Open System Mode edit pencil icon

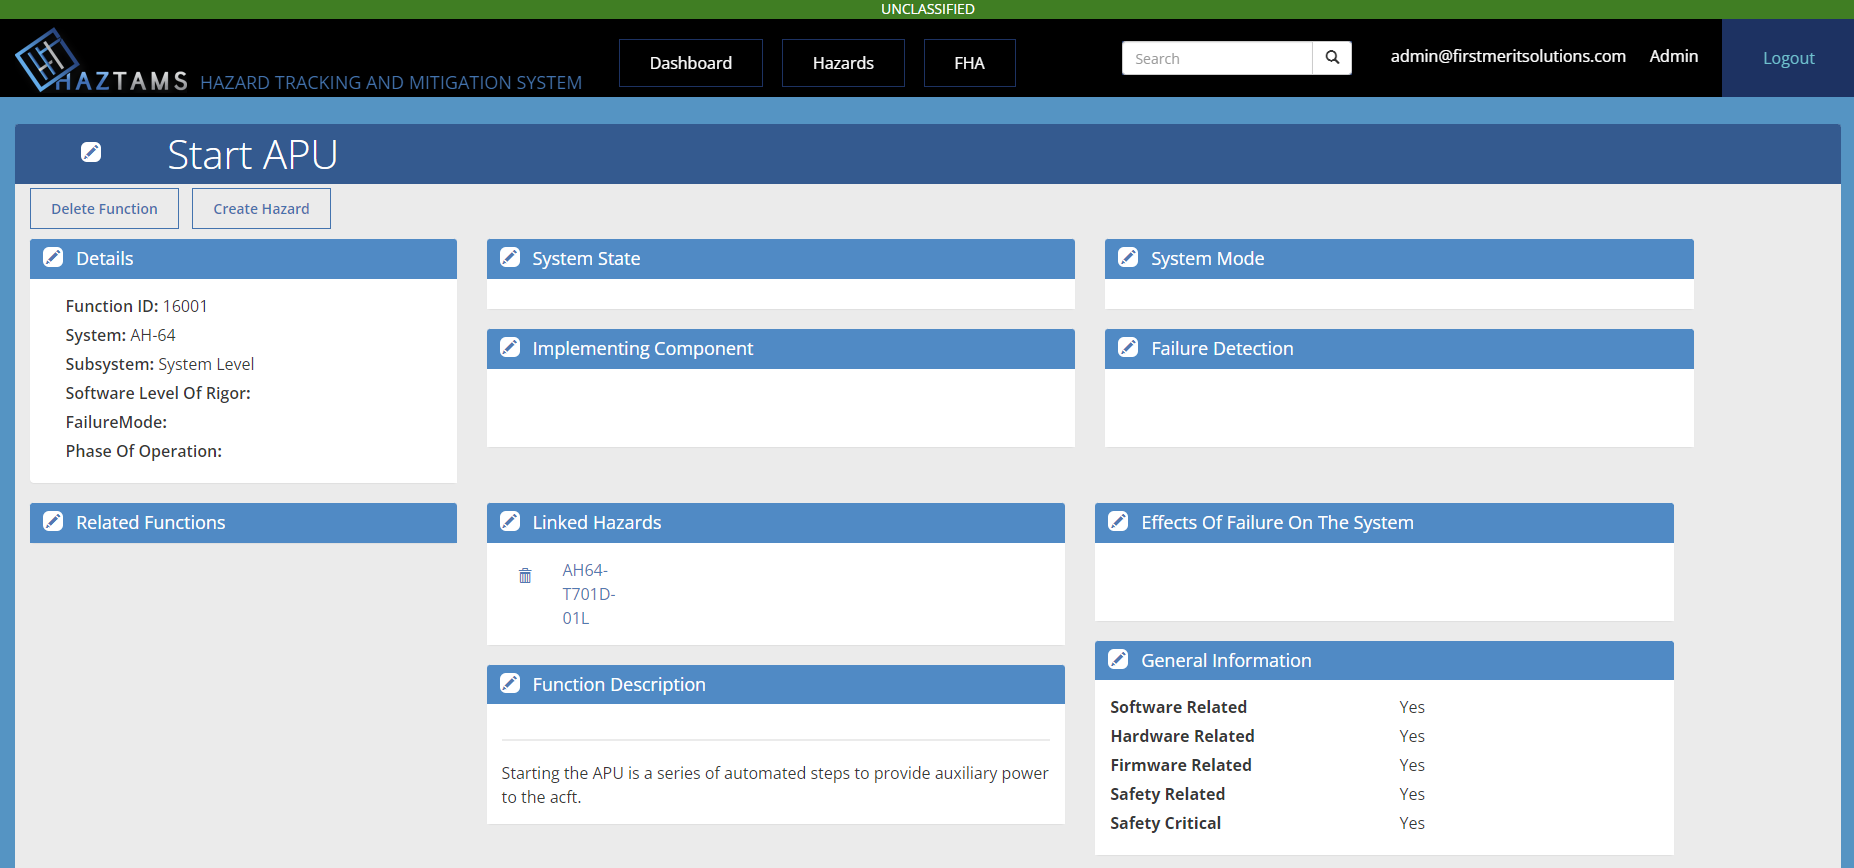click(x=1128, y=257)
